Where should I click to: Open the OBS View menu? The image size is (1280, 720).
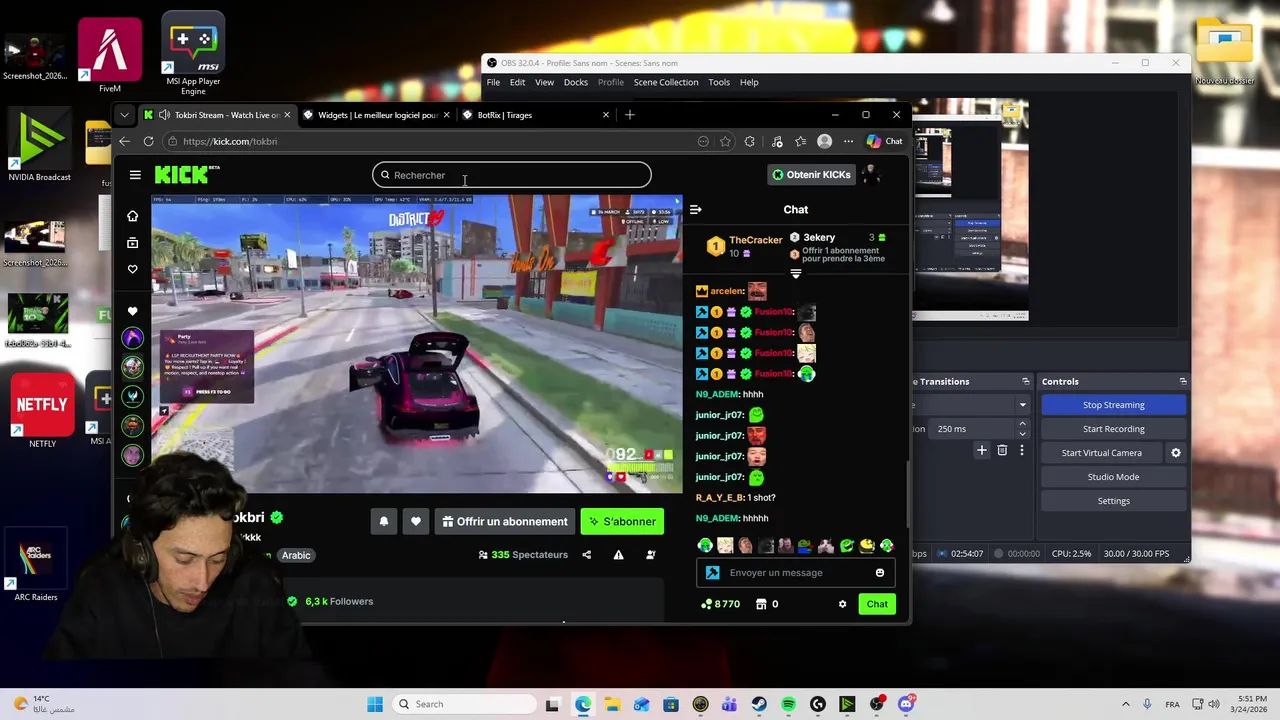544,82
